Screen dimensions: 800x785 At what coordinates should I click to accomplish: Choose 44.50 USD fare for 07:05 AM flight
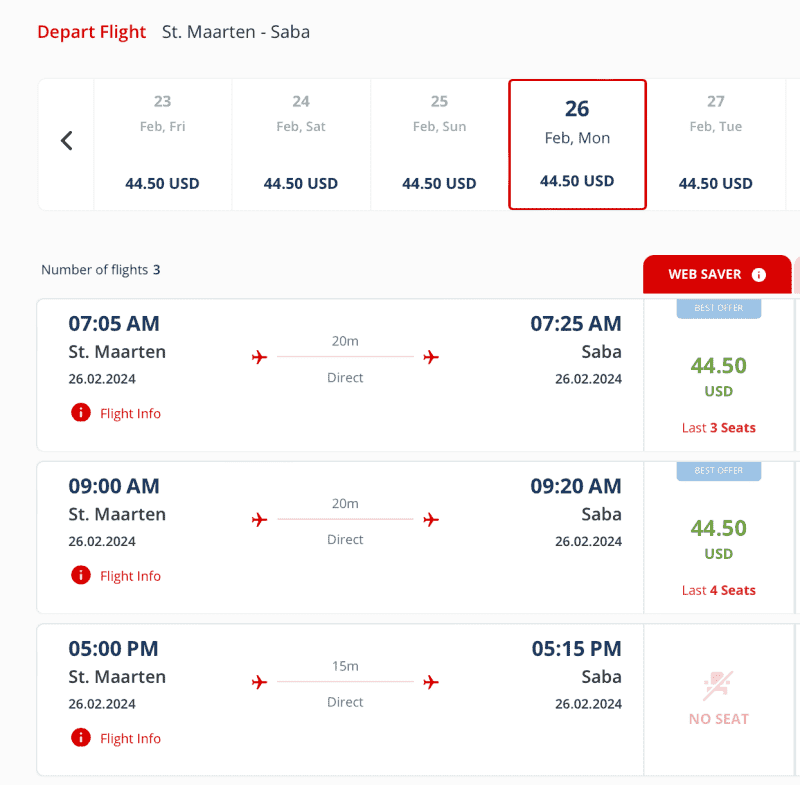(718, 375)
